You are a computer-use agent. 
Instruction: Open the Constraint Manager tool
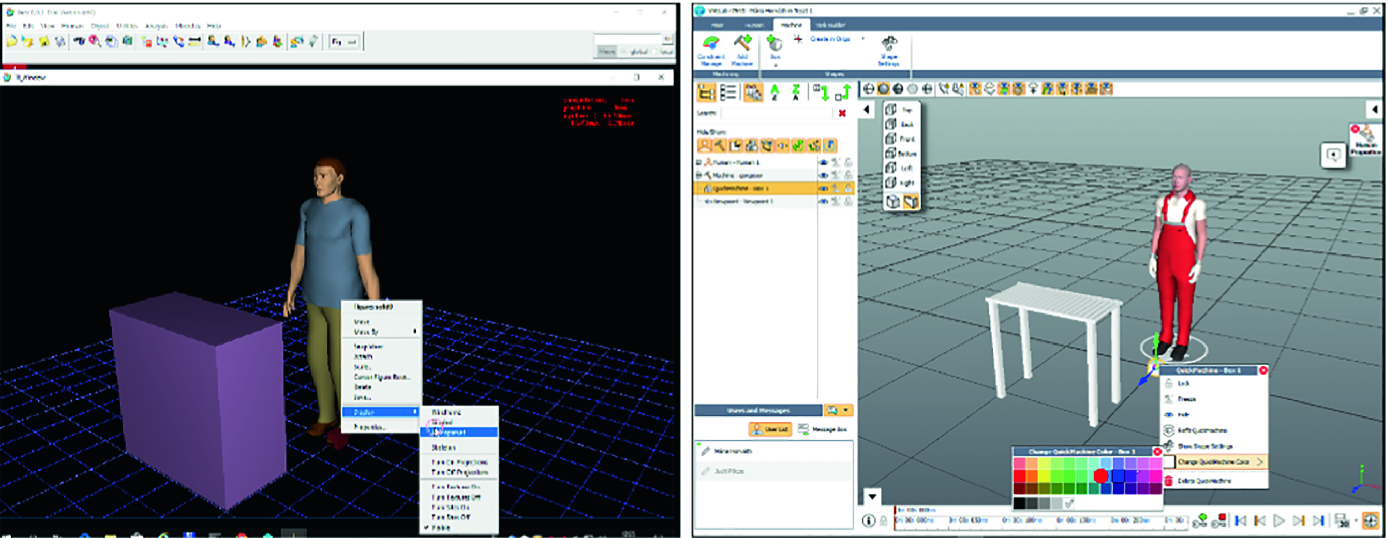coord(710,45)
